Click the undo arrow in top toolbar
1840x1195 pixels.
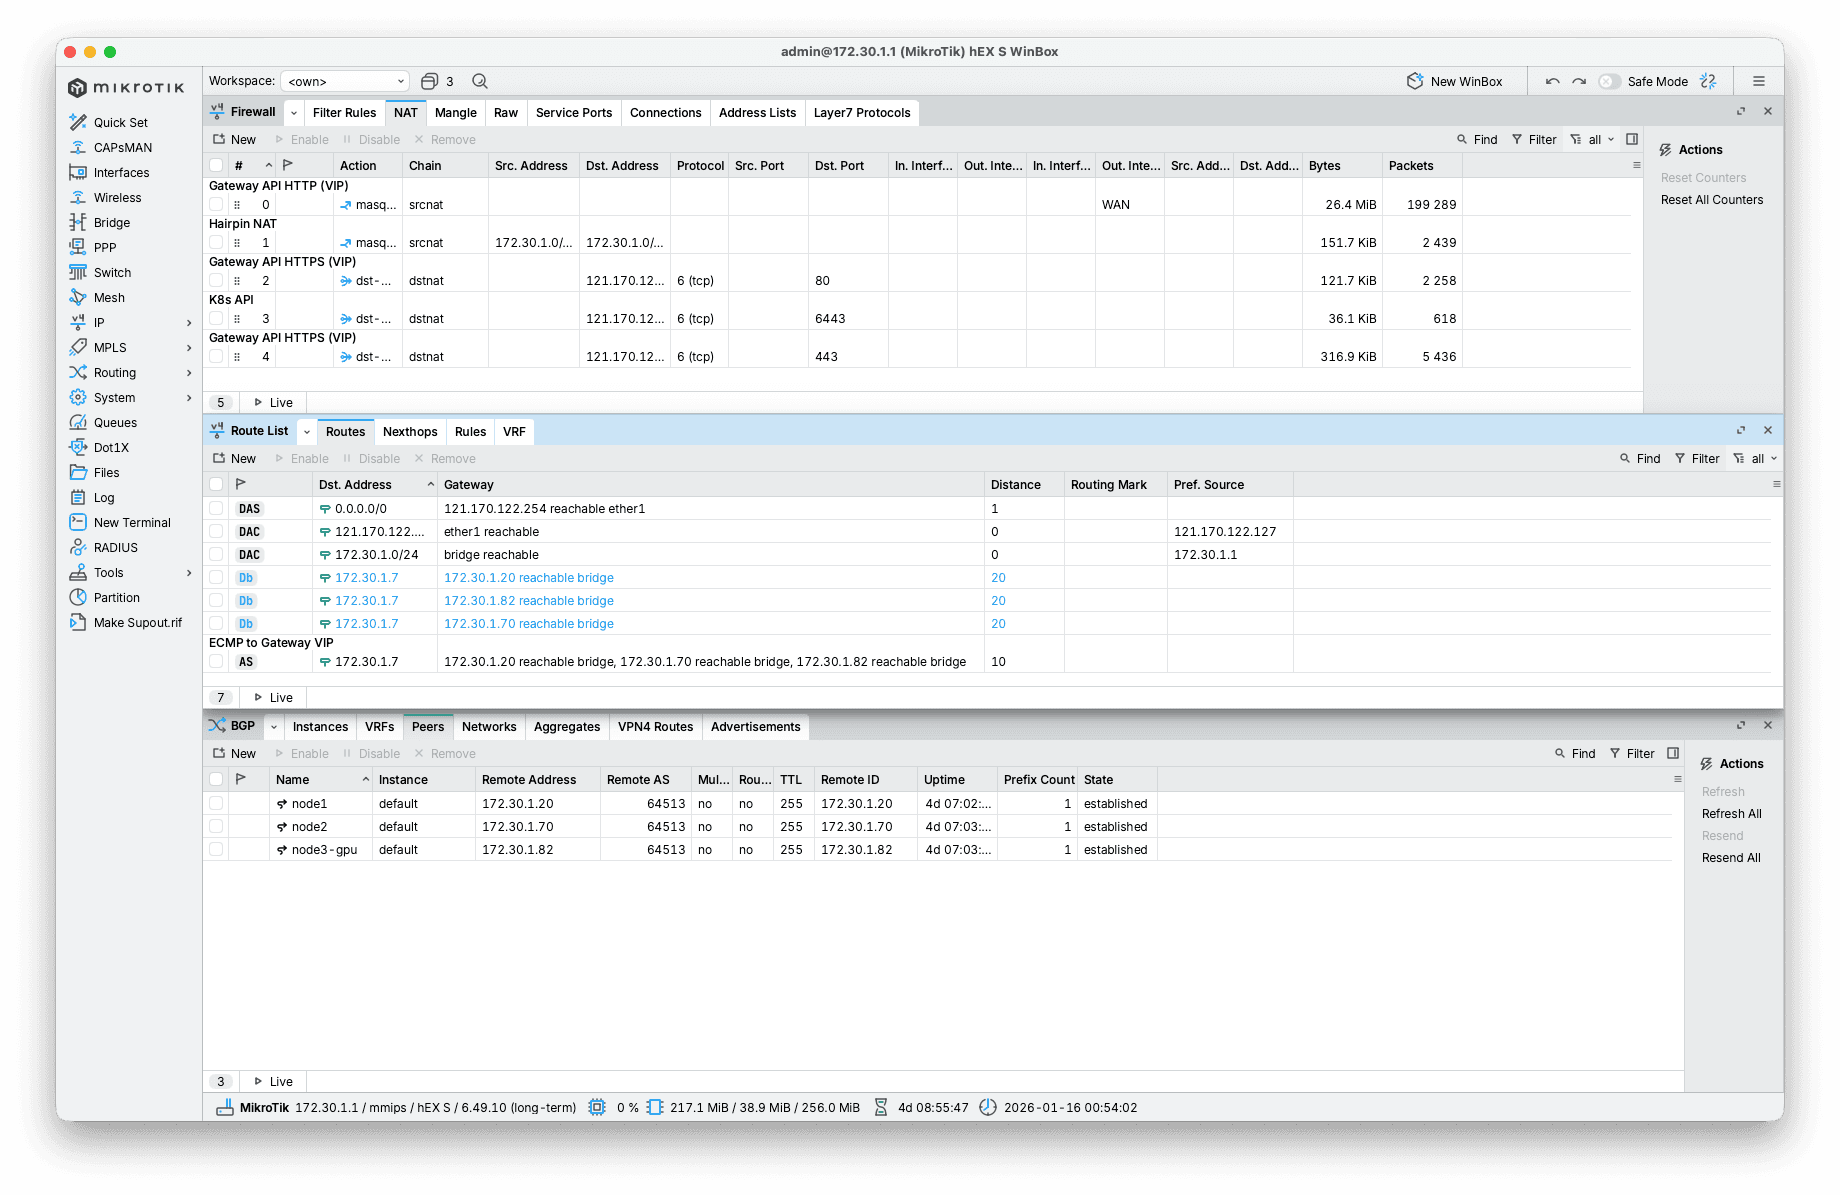[1552, 81]
